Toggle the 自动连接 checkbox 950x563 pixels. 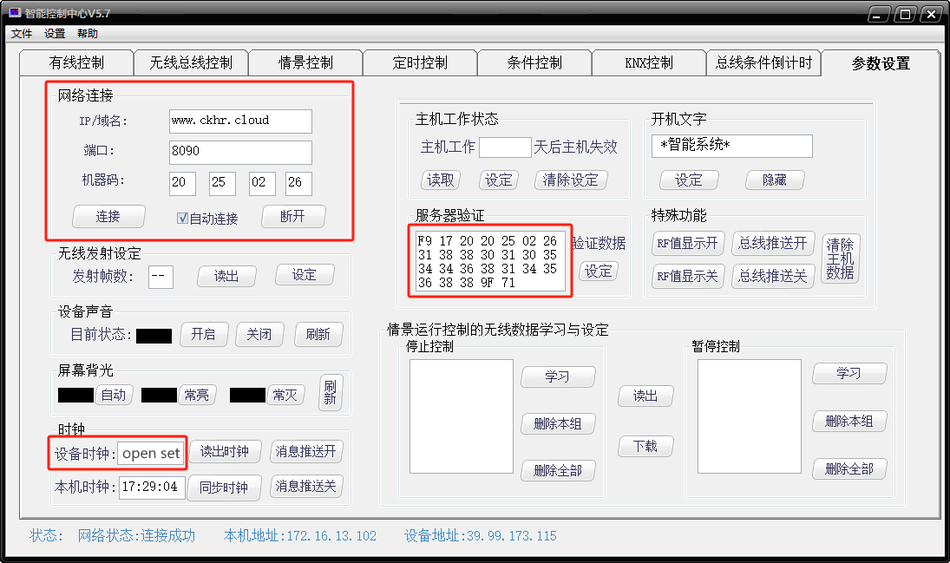coord(182,218)
